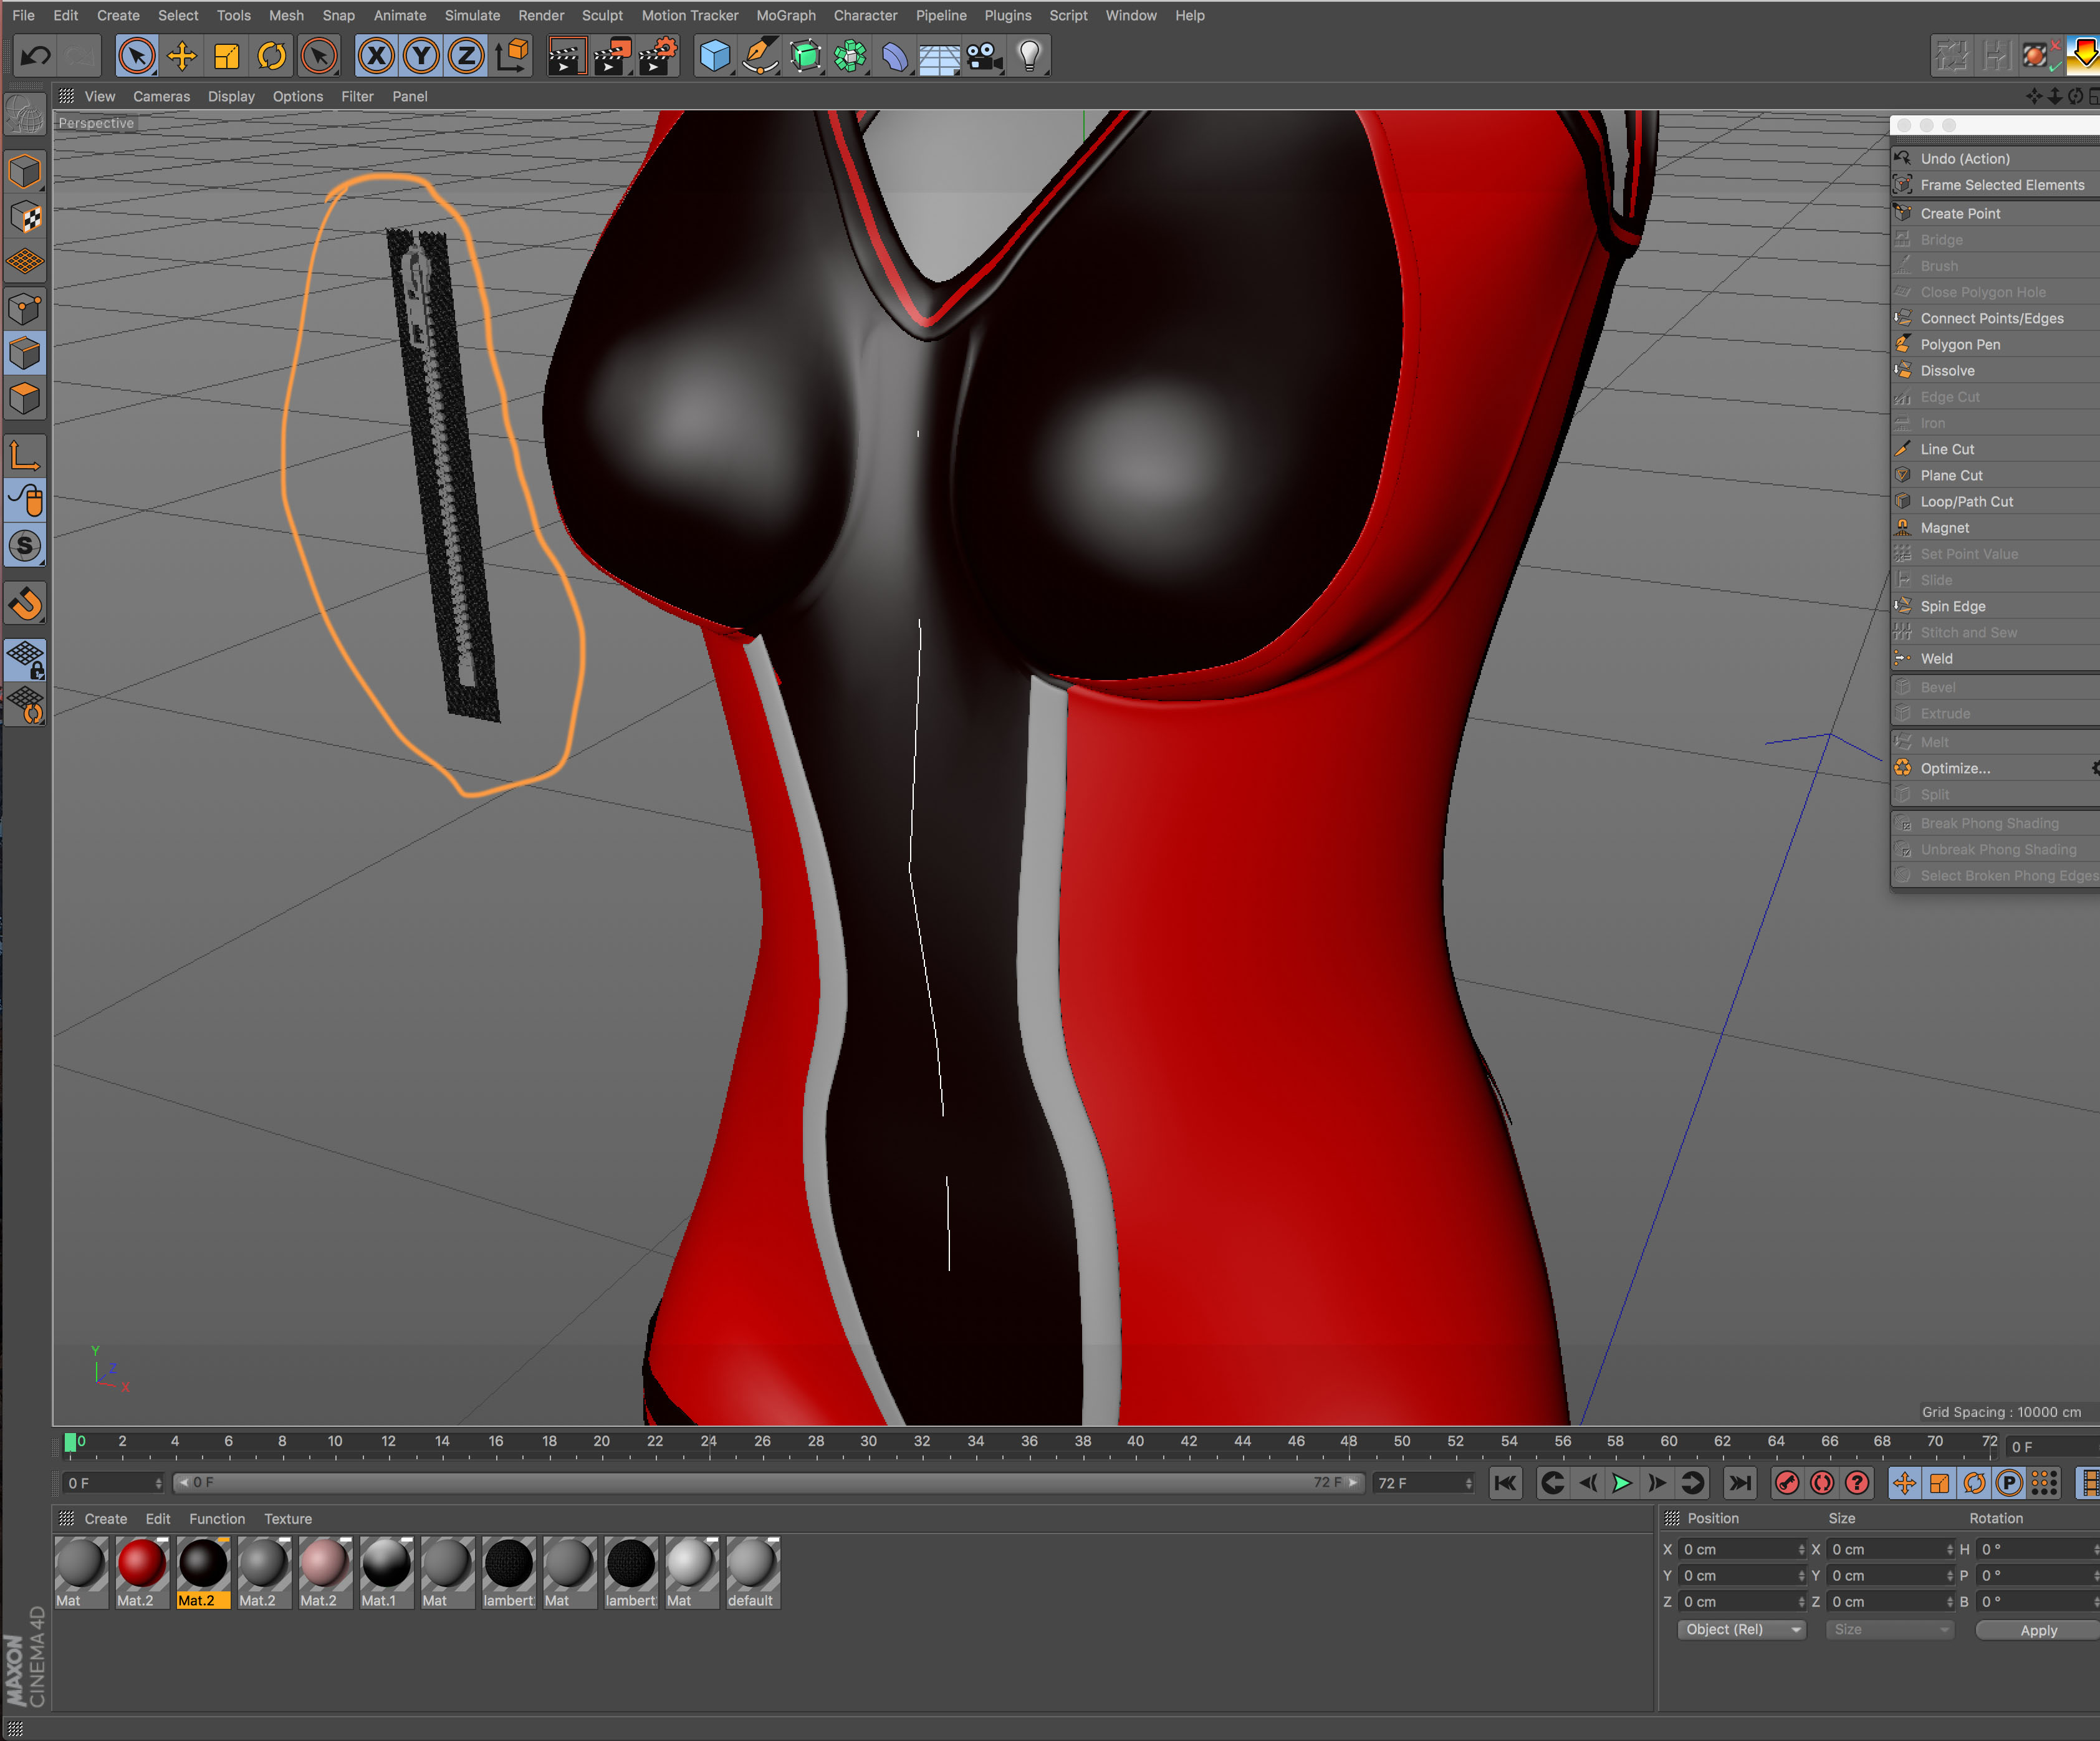The image size is (2100, 1741).
Task: Open viewport Display menu
Action: (231, 96)
